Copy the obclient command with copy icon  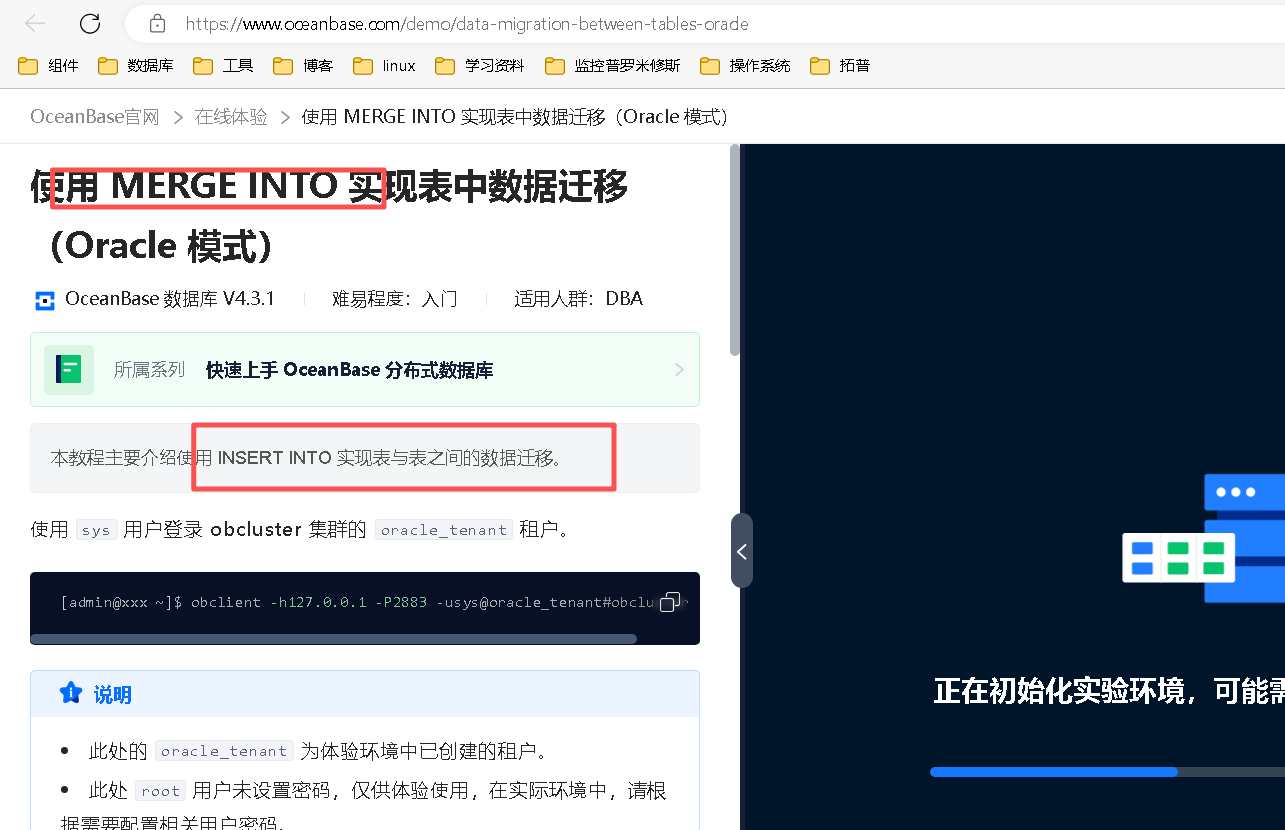(670, 602)
